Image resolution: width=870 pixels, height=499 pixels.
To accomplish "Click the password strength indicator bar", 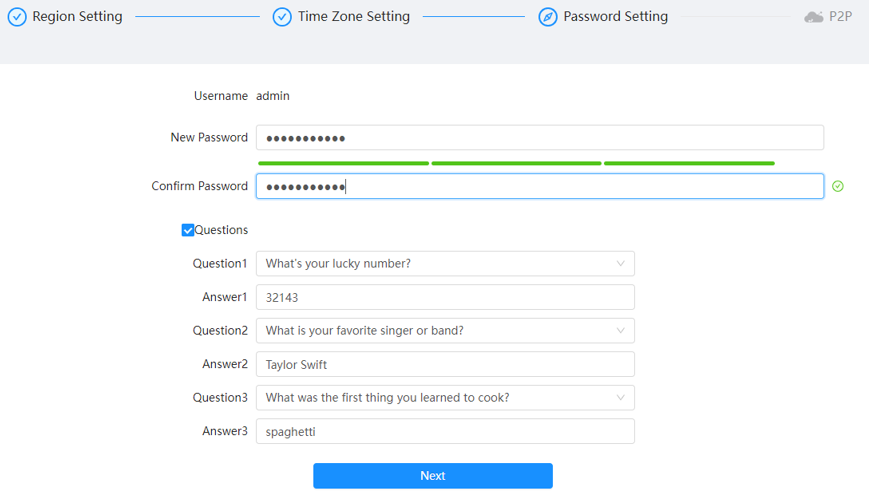I will click(x=516, y=163).
